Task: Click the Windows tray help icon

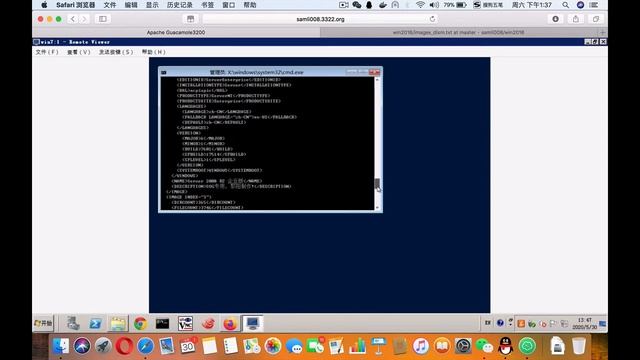Action: pos(500,323)
